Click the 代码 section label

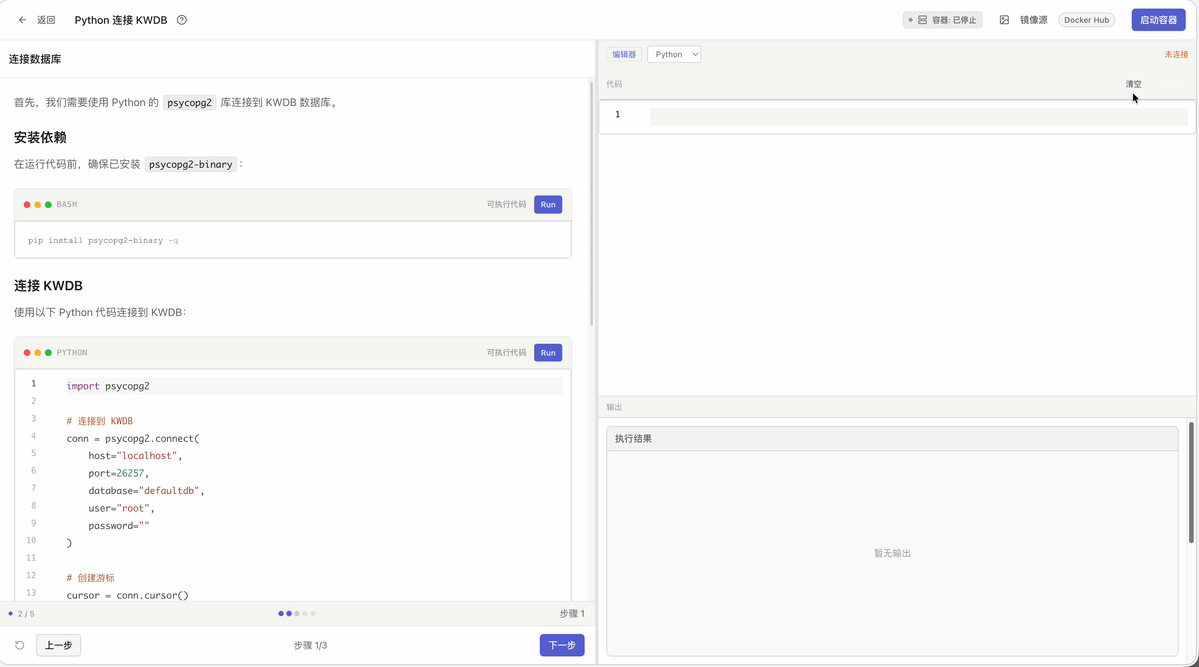point(614,84)
